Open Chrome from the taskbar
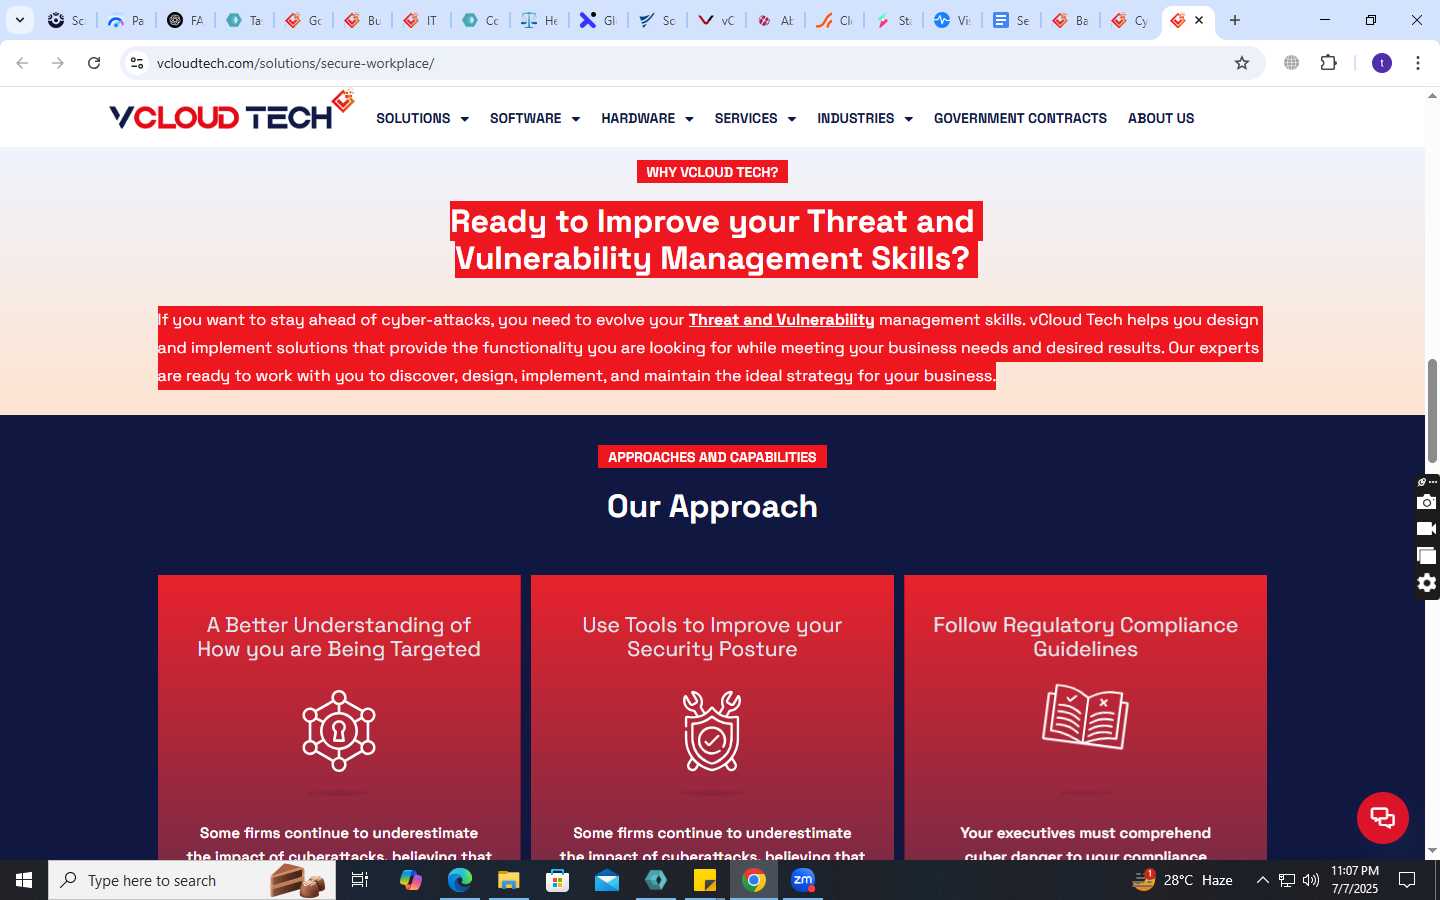The image size is (1440, 900). (x=754, y=880)
